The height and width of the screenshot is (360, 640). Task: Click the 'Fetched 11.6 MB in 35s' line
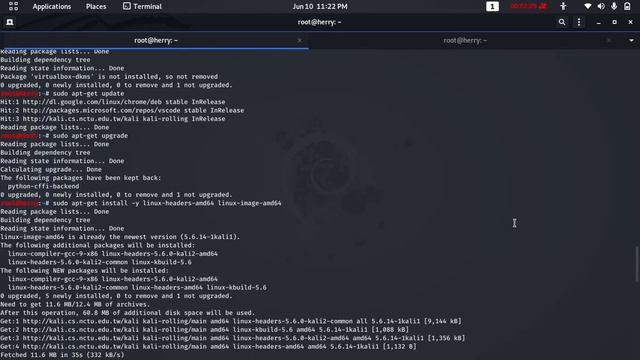62,355
